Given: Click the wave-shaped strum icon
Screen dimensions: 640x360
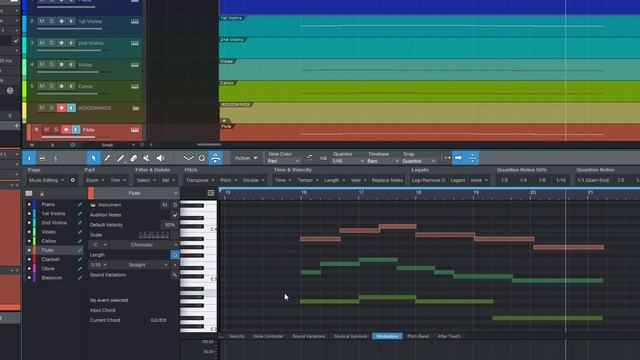Looking at the screenshot, I should pos(188,158).
